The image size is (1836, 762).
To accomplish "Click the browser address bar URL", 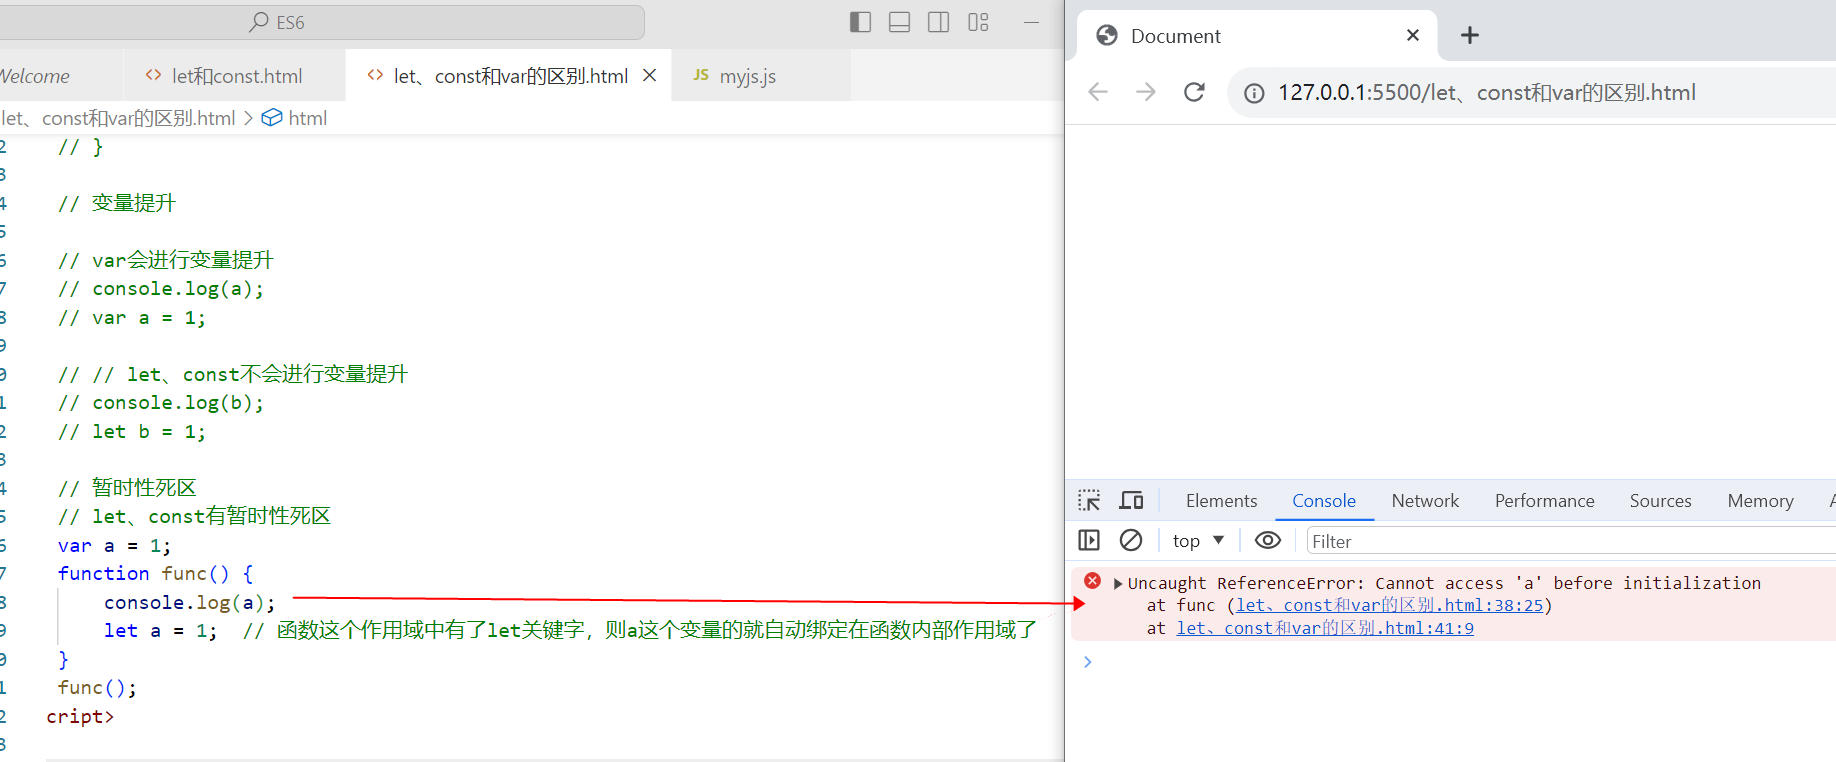I will point(1486,93).
